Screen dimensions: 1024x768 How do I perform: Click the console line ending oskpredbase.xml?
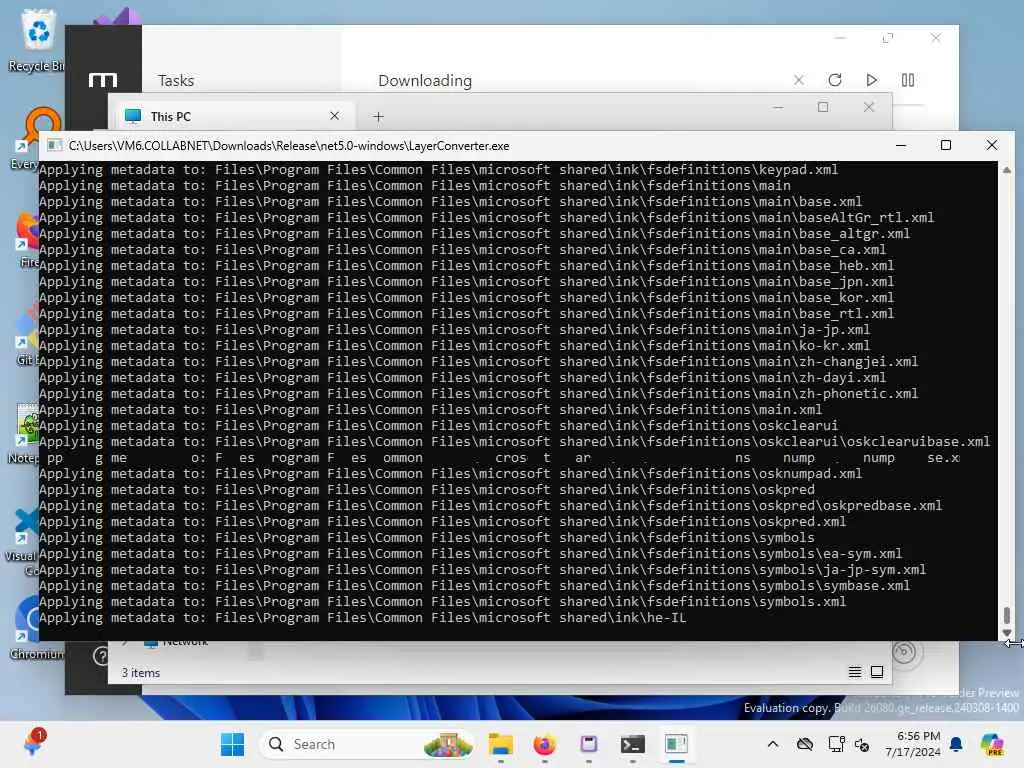coord(490,505)
